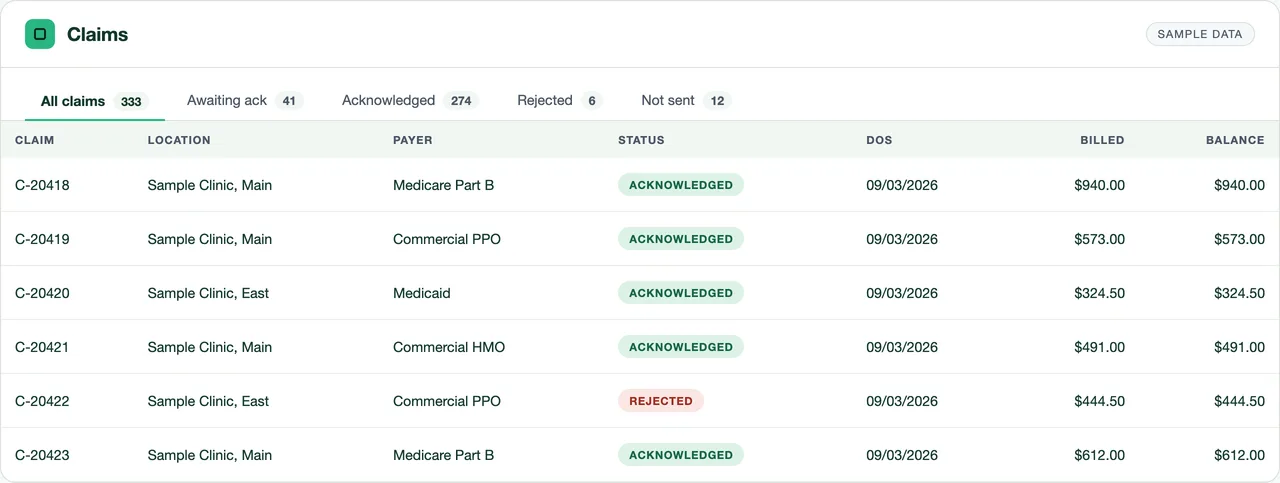
Task: Click the balance amount $612.00
Action: click(x=1239, y=455)
